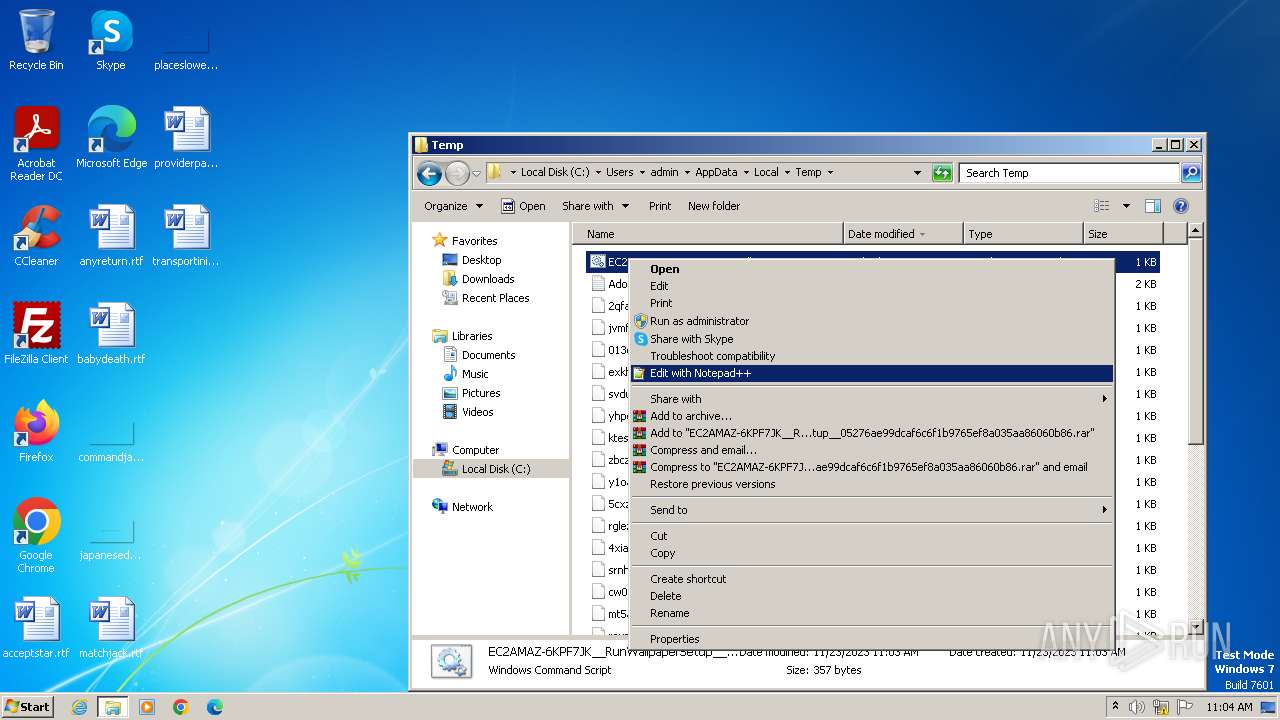Choose Edit in the context menu
Viewport: 1280px width, 720px height.
(871, 286)
